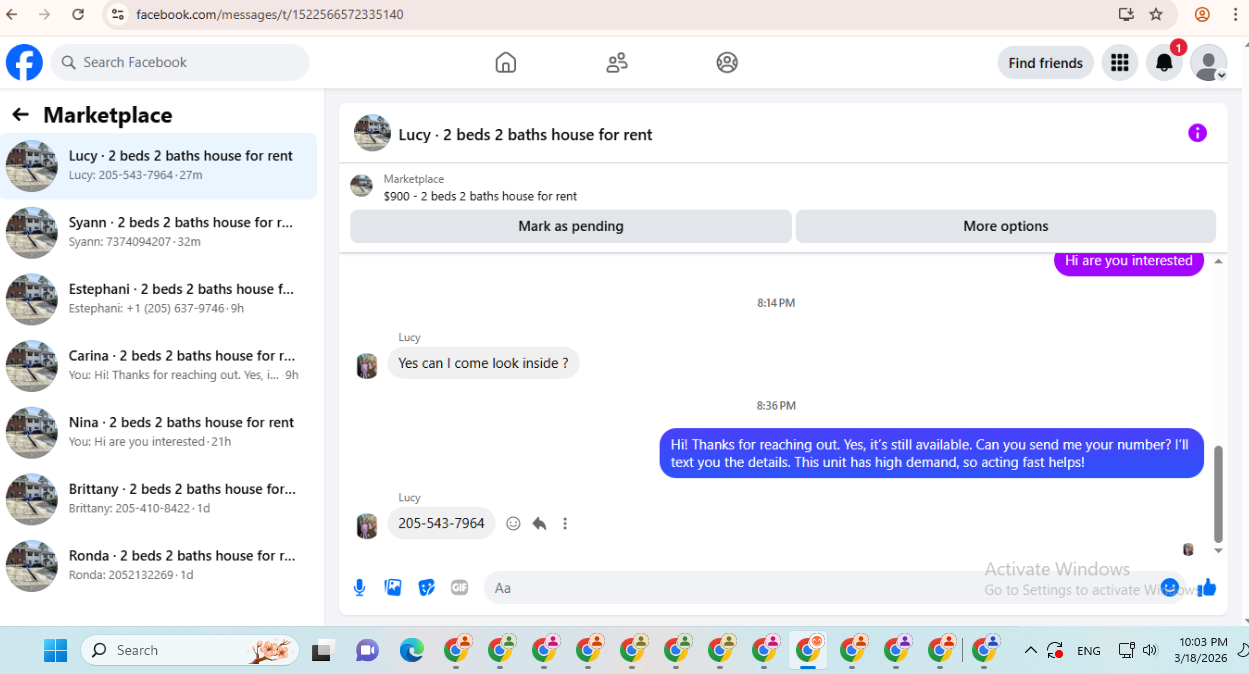Click Lucy's avatar beside 'Yes can I come' message

tap(367, 365)
